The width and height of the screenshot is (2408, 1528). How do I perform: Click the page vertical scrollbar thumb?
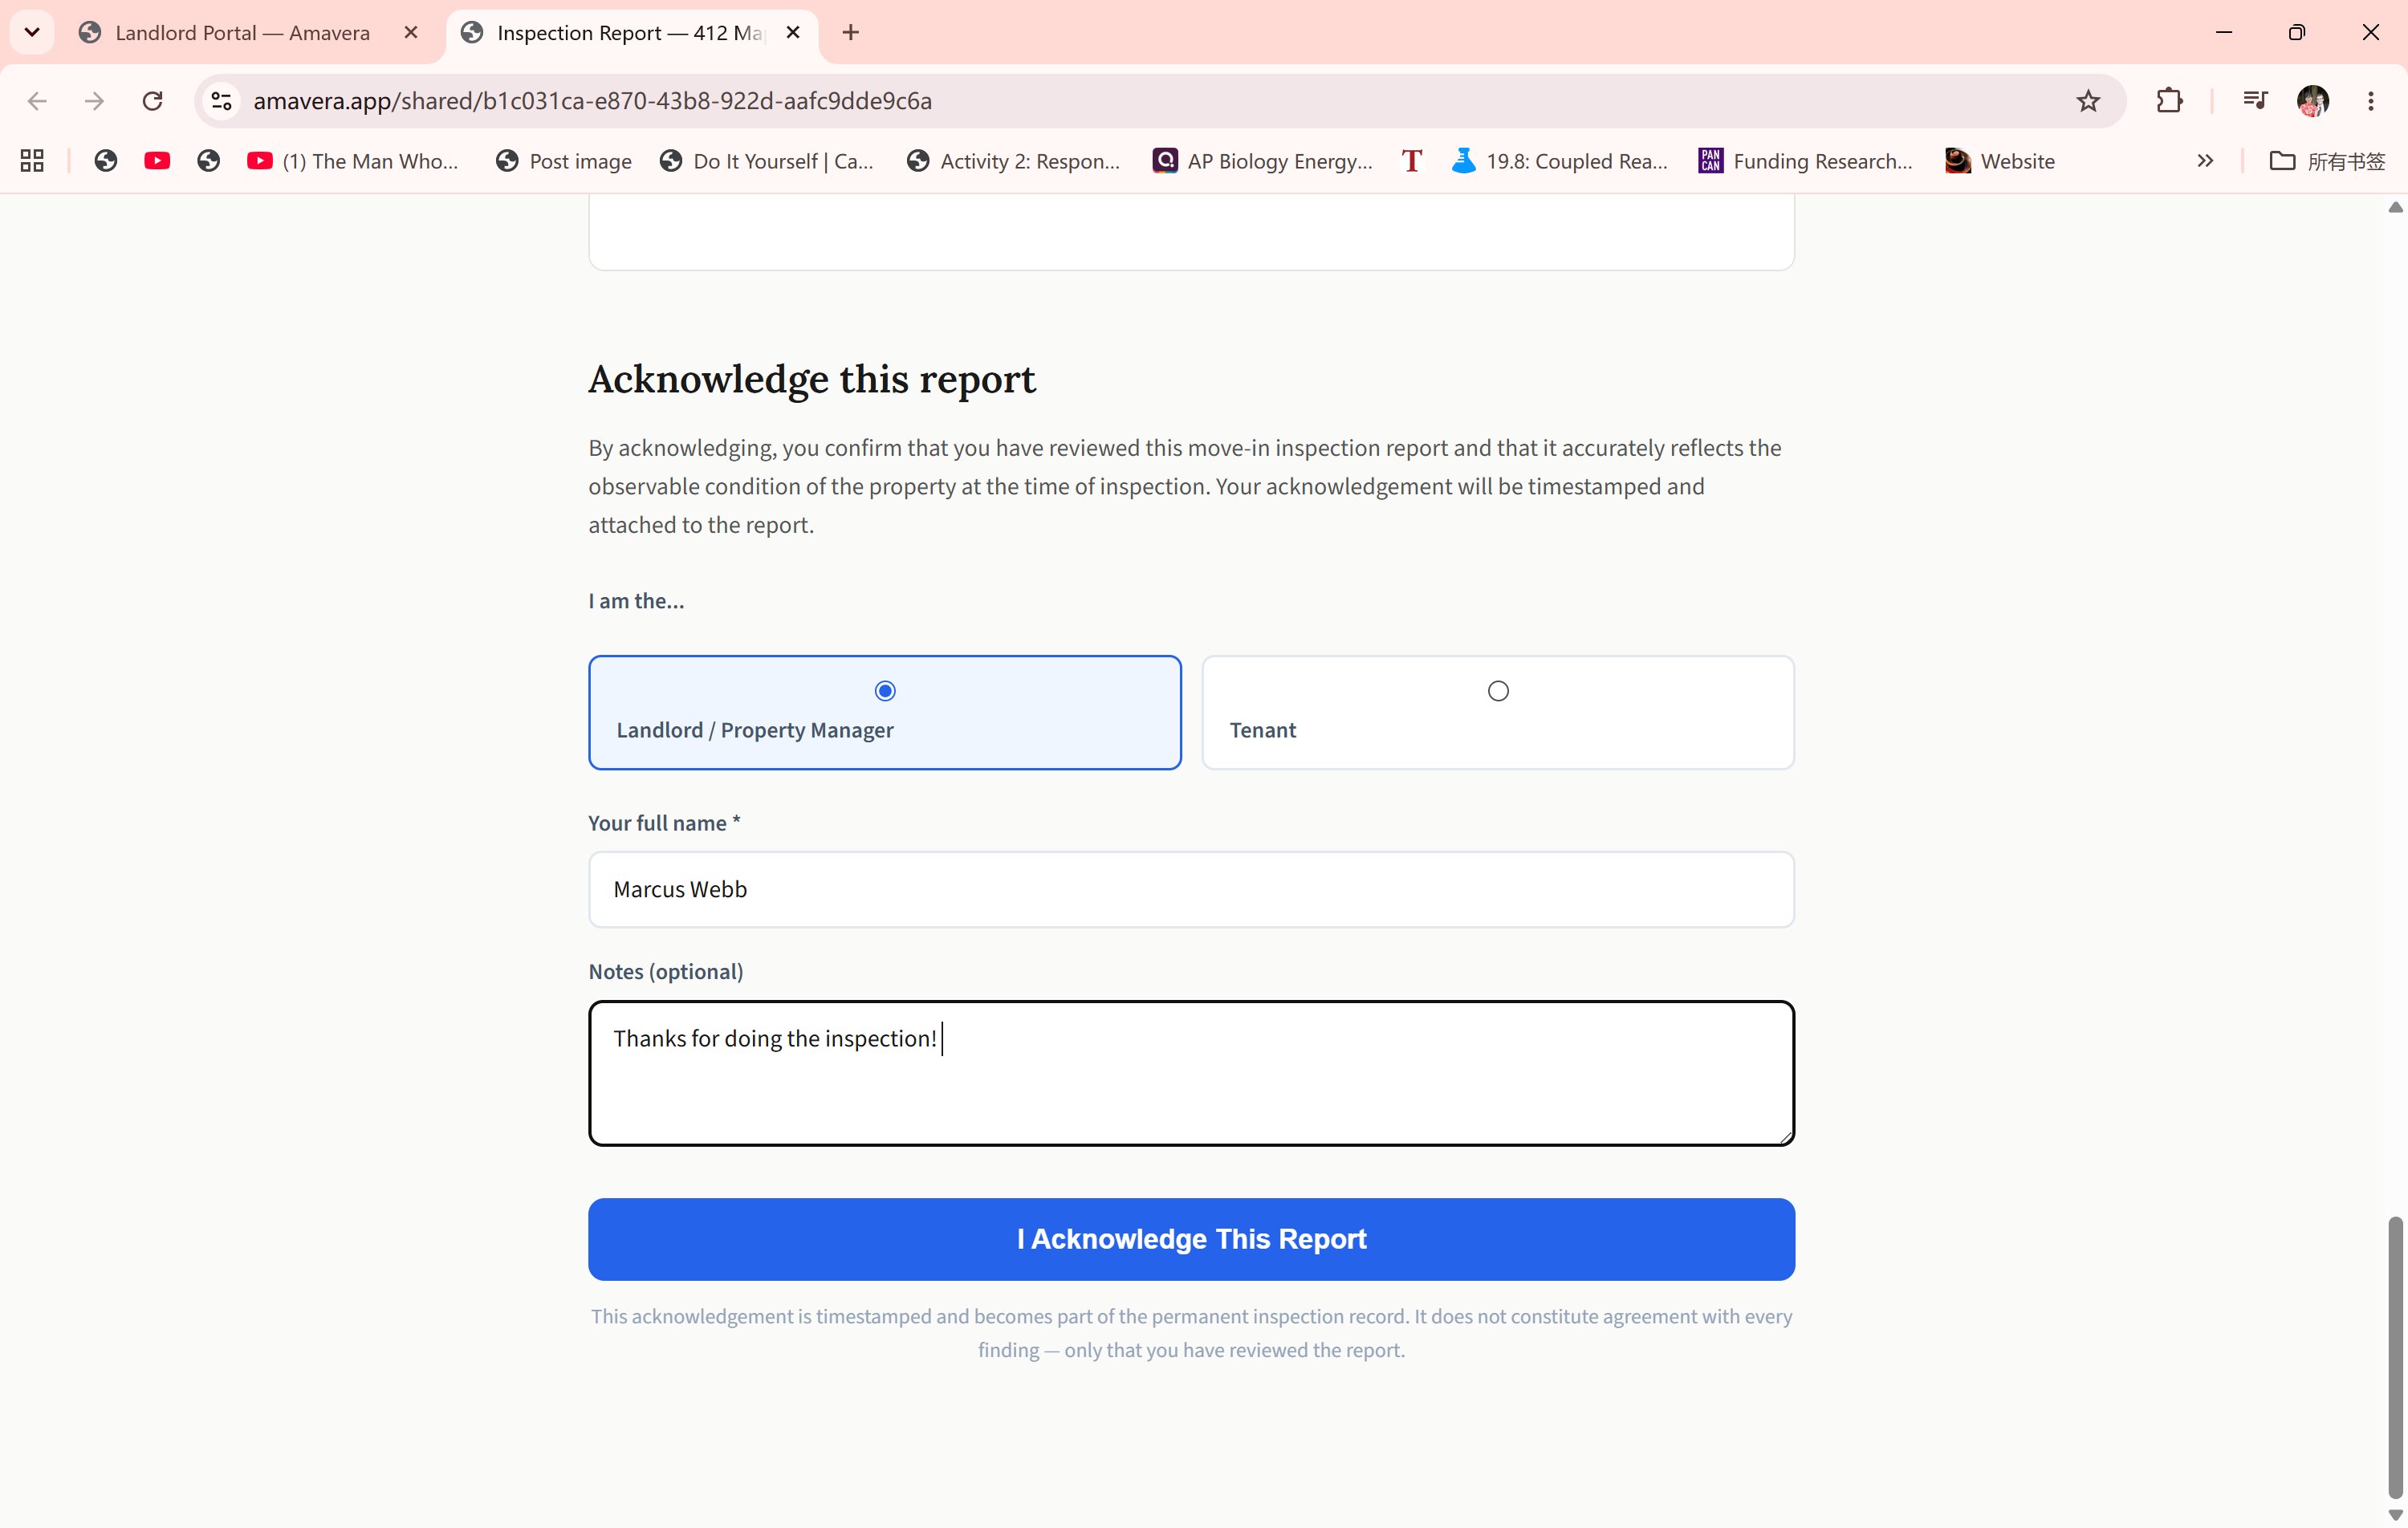tap(2395, 1357)
